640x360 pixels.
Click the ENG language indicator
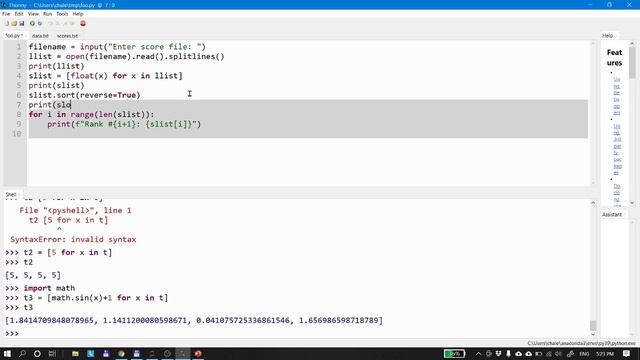[584, 354]
